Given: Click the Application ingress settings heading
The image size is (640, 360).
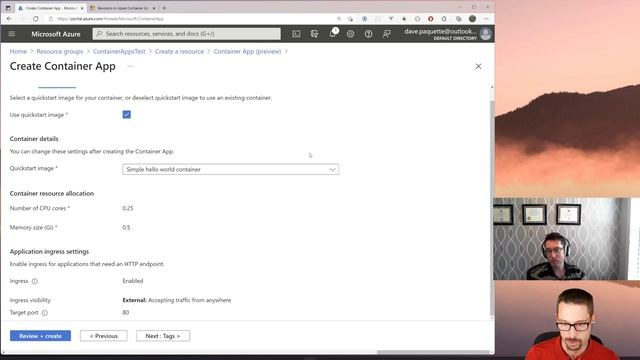Looking at the screenshot, I should 49,252.
